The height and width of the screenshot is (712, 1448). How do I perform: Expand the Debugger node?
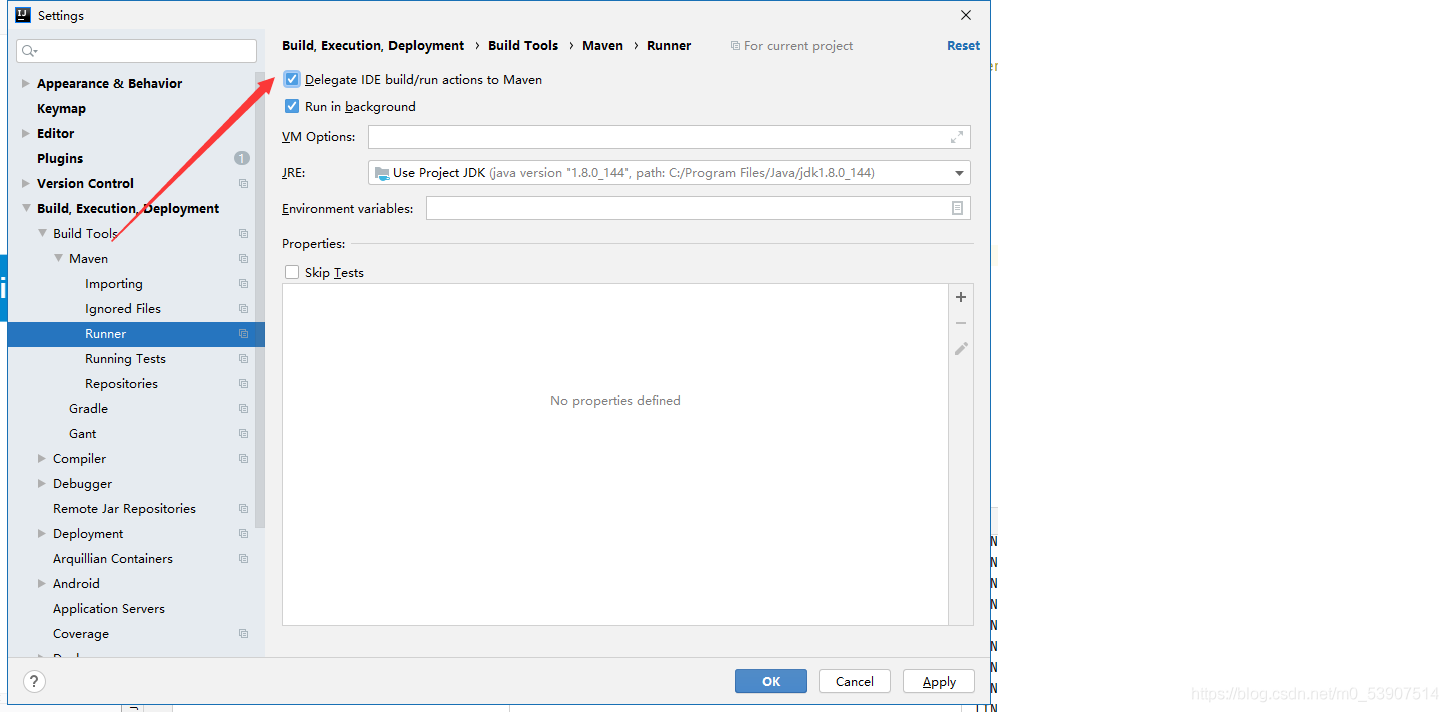pos(42,484)
